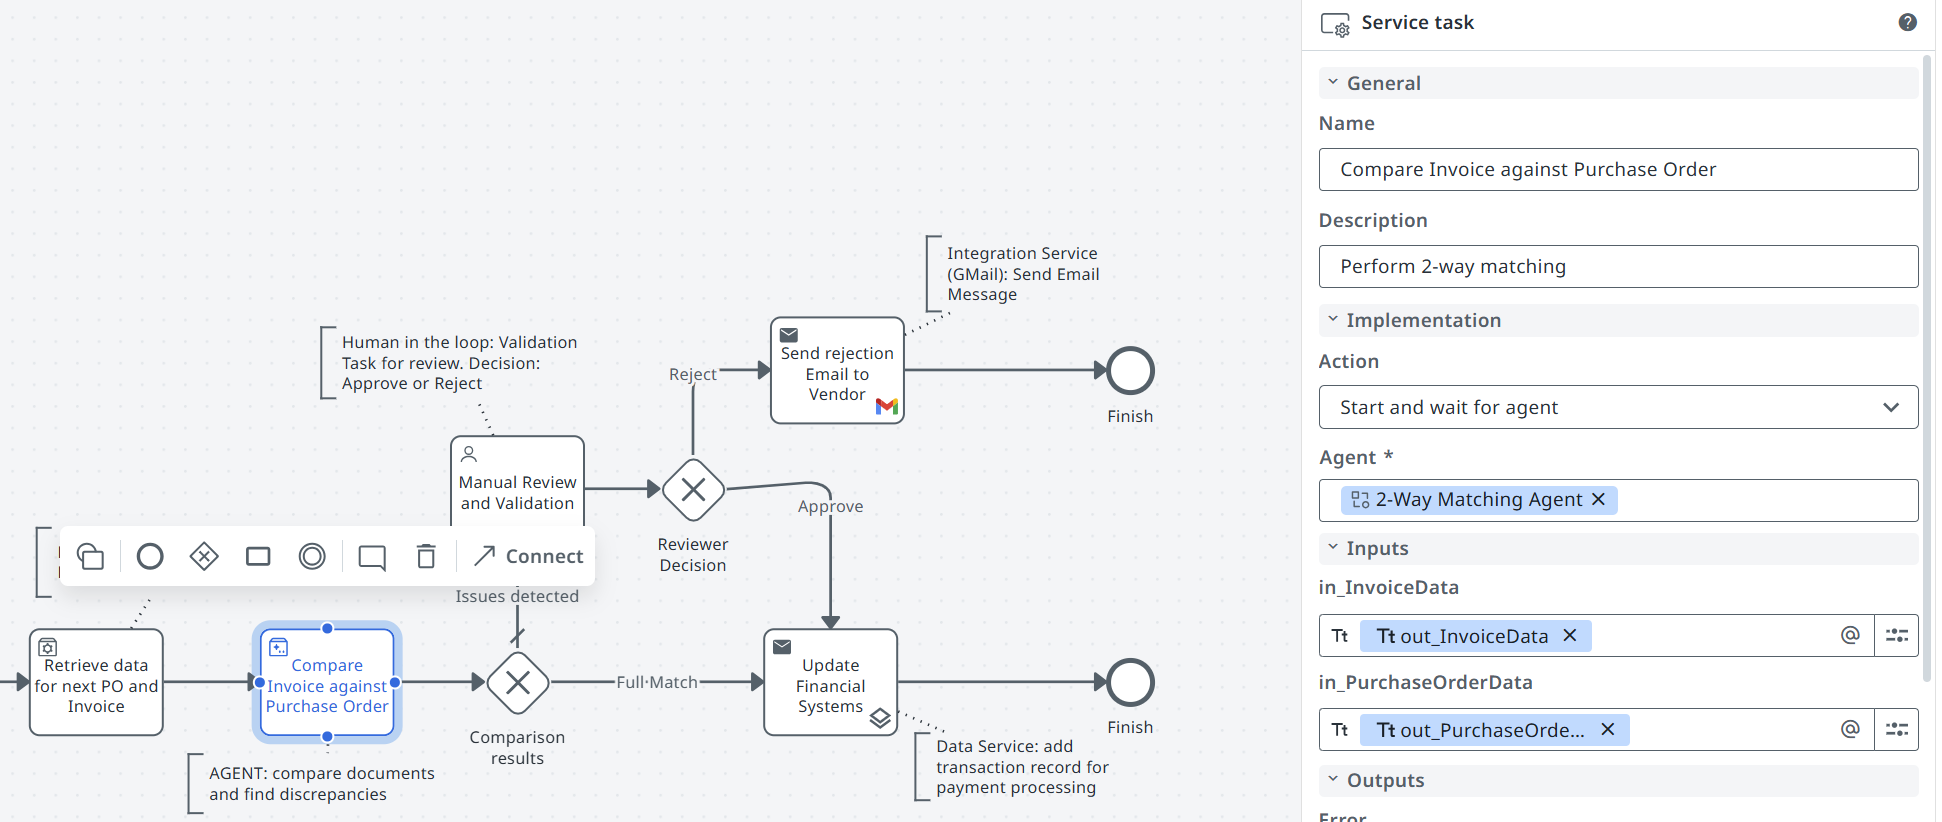Image resolution: width=1942 pixels, height=822 pixels.
Task: Remove out_InvoiceData variable chip
Action: [1570, 635]
